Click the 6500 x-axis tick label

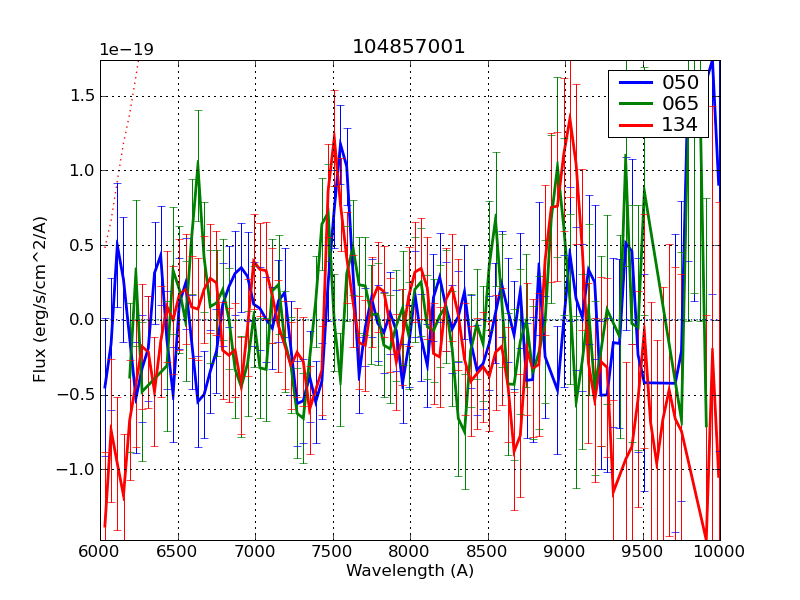(x=177, y=550)
